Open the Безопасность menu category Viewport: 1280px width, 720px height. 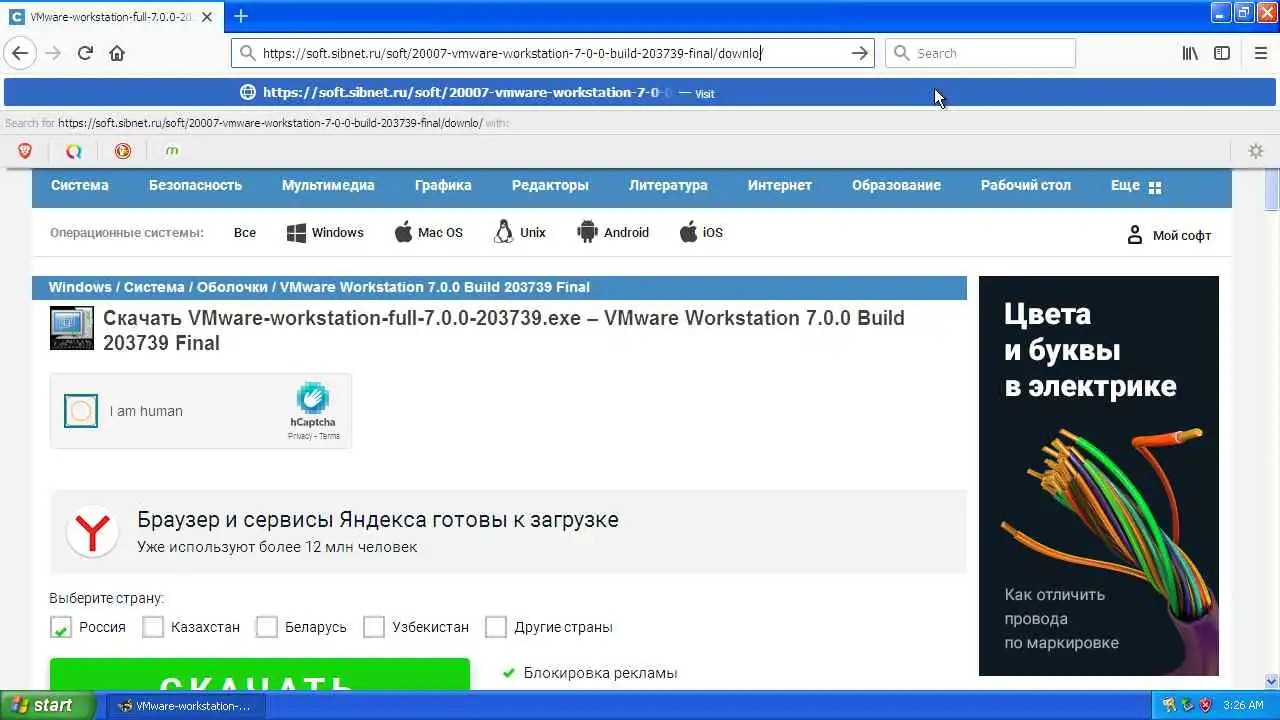click(196, 185)
